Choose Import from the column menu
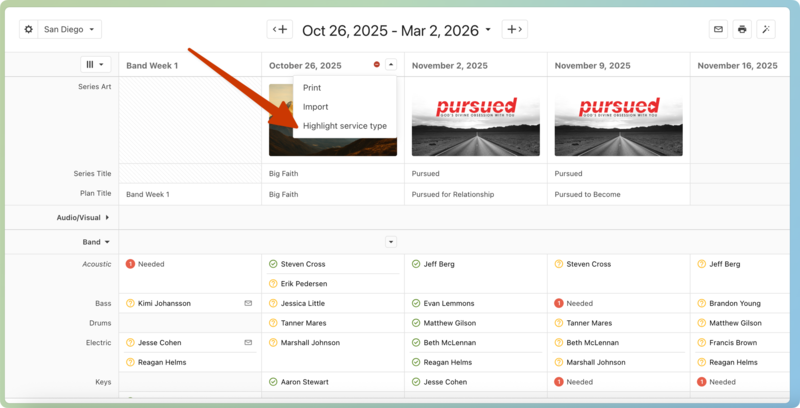The height and width of the screenshot is (408, 800). coord(315,107)
